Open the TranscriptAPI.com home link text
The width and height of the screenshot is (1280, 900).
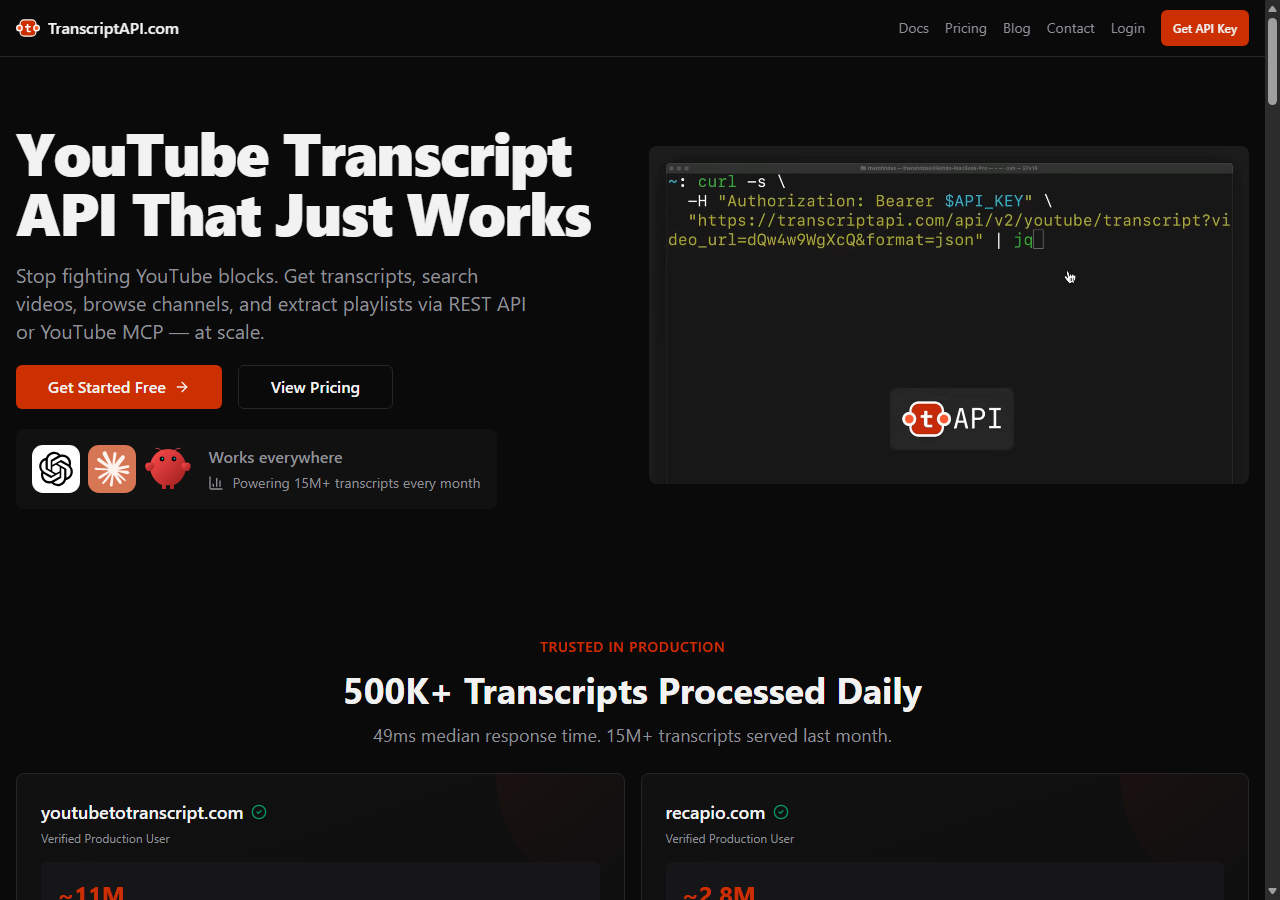[113, 28]
